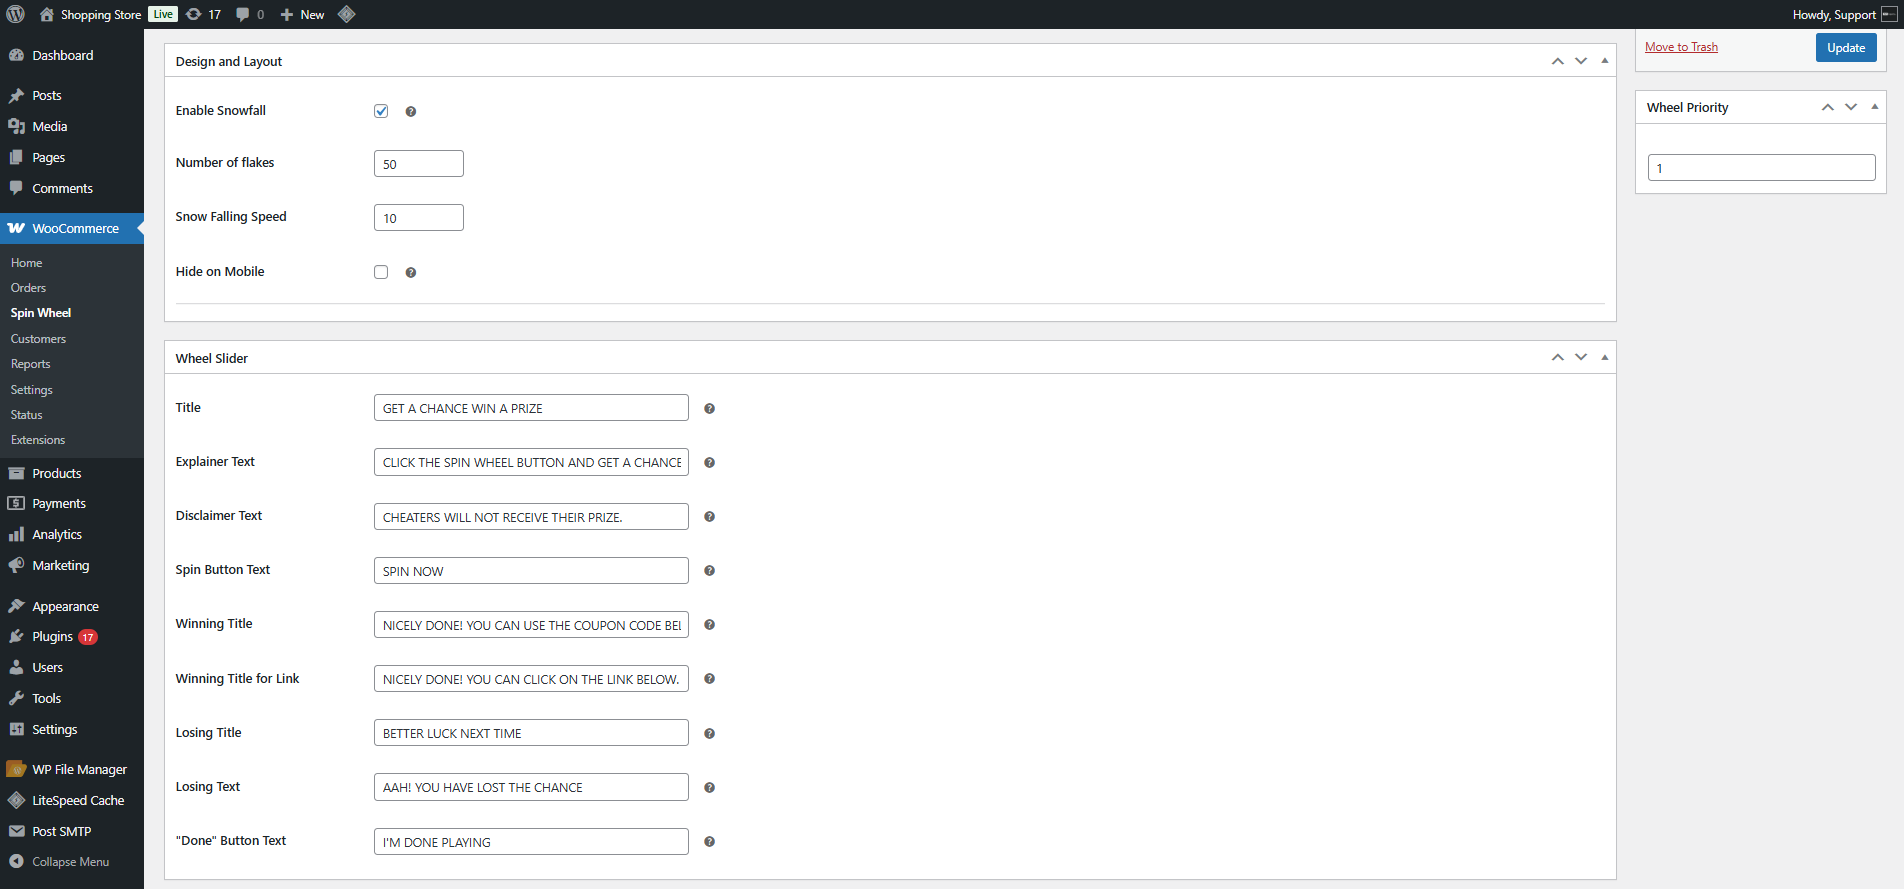Uncheck the Enable Snowfall checkbox
This screenshot has height=889, width=1904.
click(x=381, y=111)
